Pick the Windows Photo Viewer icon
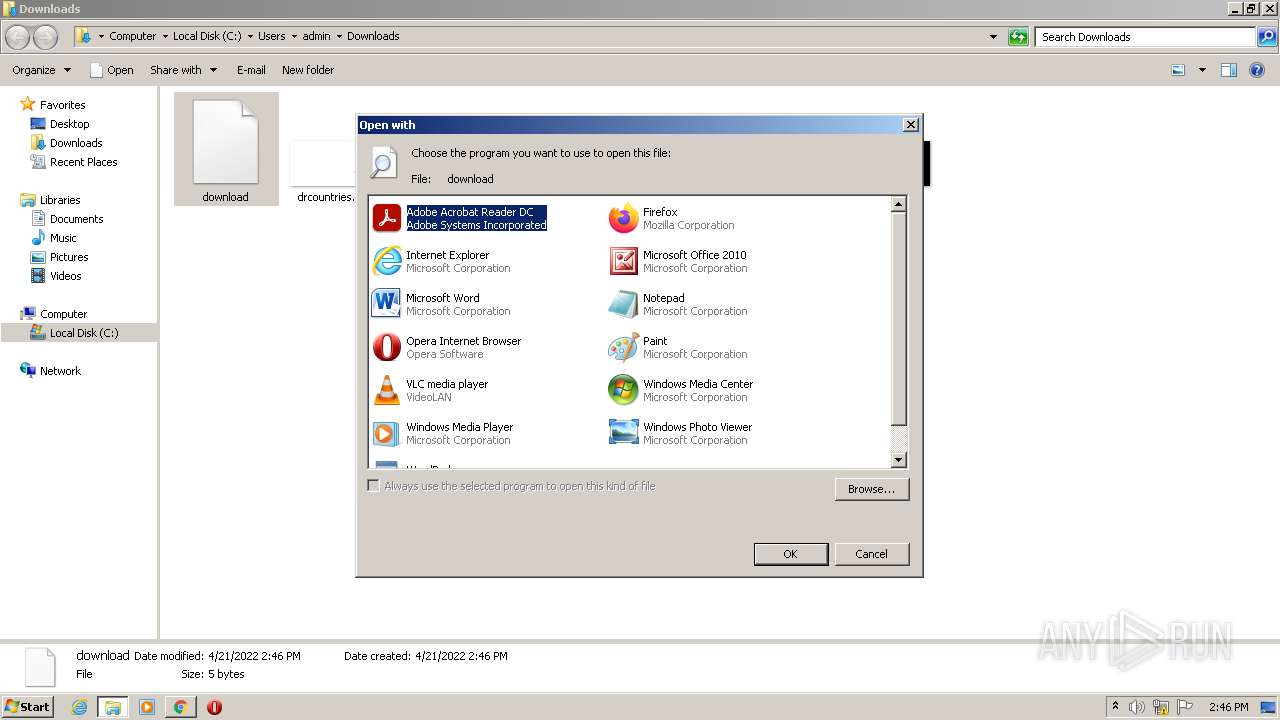The image size is (1280, 720). [x=623, y=433]
